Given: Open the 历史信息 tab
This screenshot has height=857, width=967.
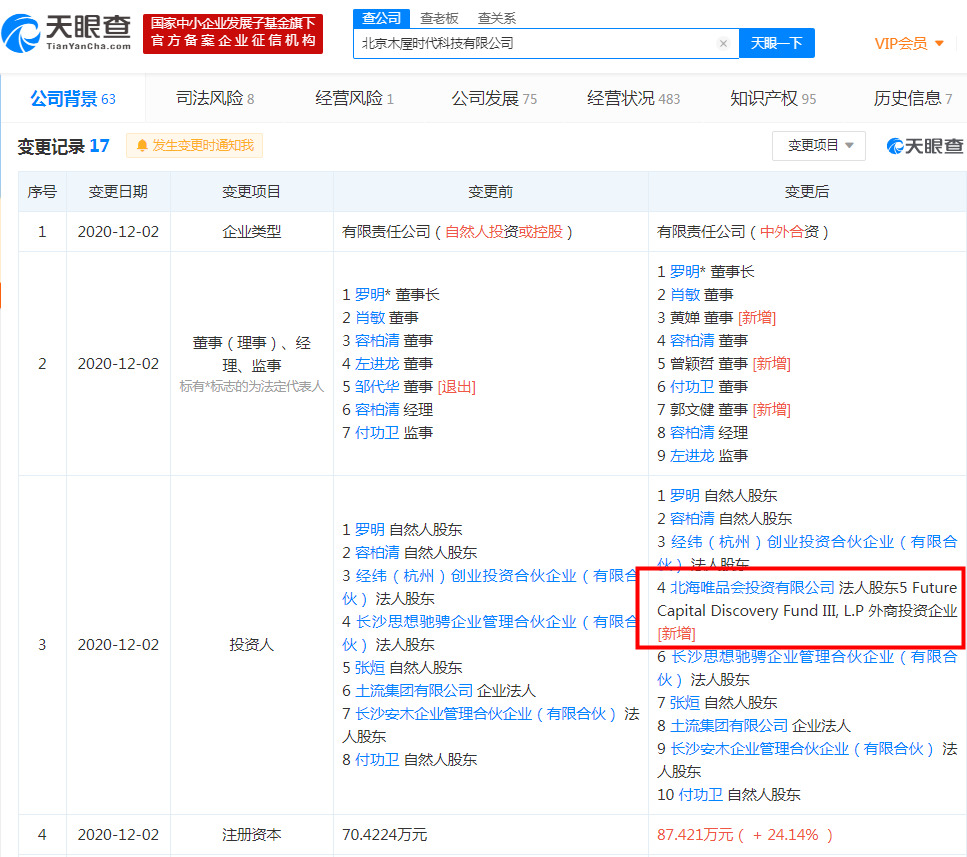Looking at the screenshot, I should tap(913, 99).
